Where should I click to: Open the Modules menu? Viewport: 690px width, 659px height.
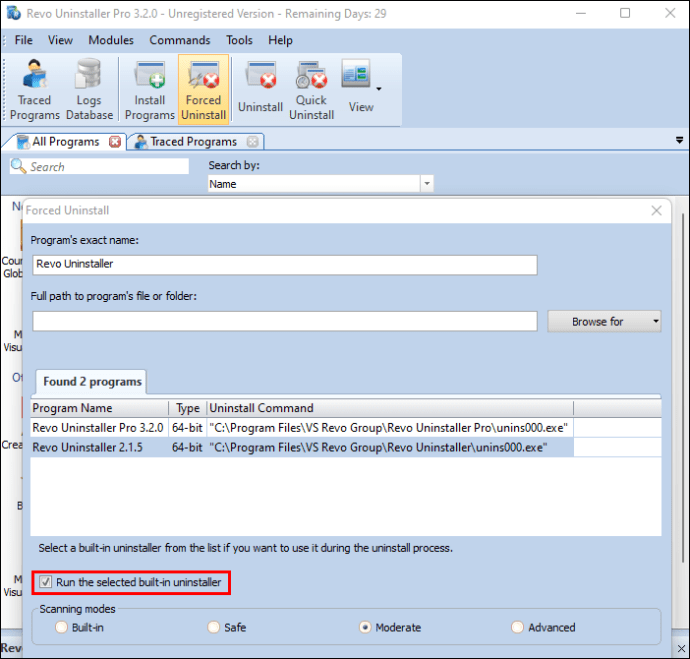tap(111, 40)
